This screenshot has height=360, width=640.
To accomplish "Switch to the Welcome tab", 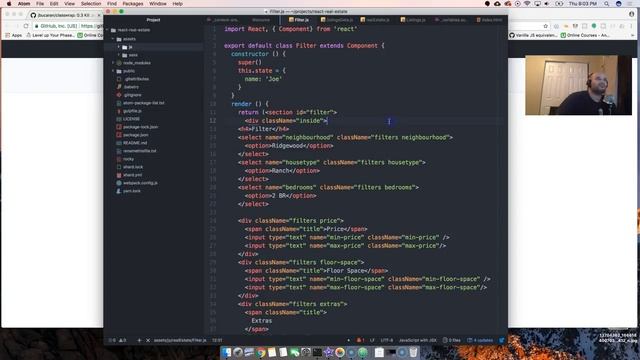I will click(260, 20).
